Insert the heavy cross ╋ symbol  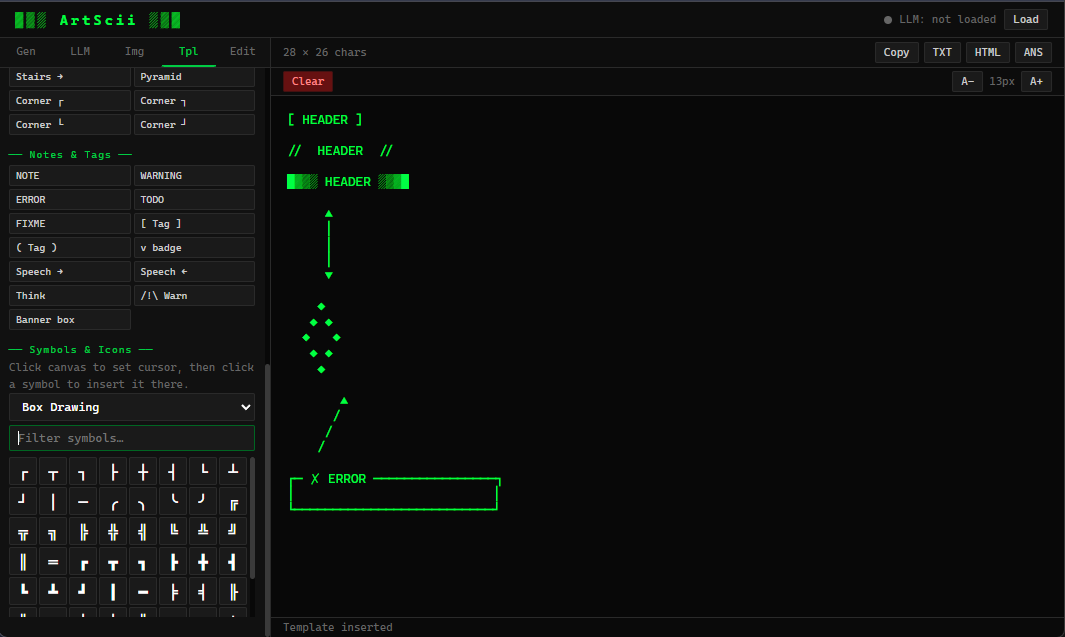(202, 562)
